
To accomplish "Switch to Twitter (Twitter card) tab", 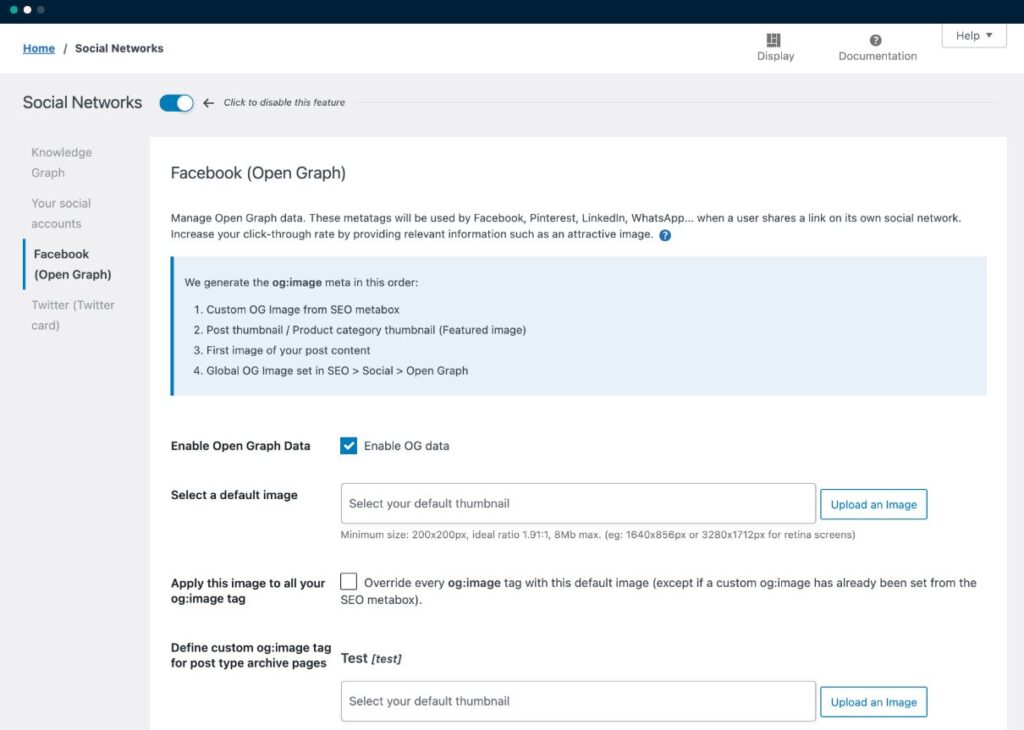I will pyautogui.click(x=72, y=315).
